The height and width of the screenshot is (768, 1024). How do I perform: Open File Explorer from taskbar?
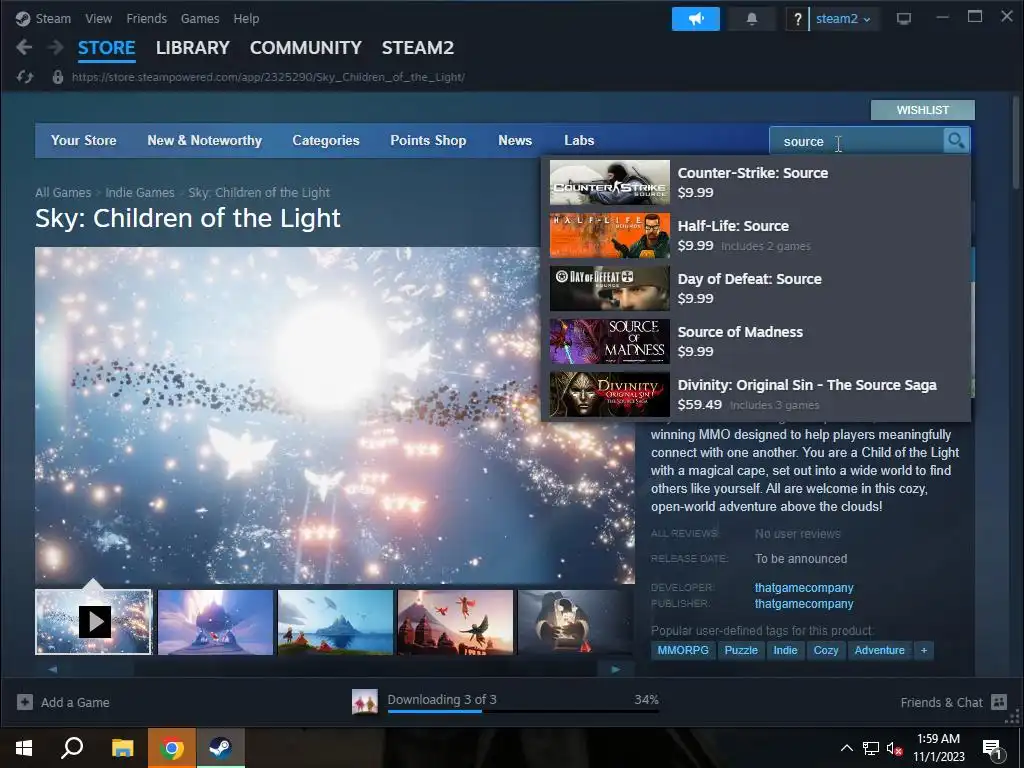(122, 748)
